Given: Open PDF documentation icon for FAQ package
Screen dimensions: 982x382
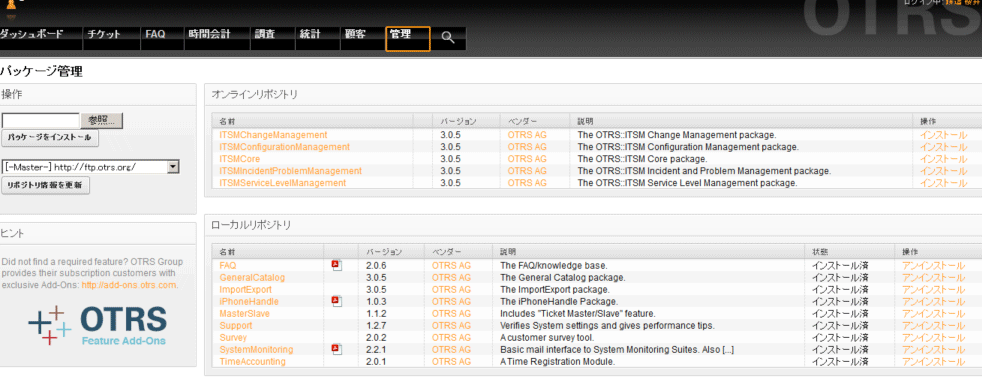Looking at the screenshot, I should click(x=336, y=266).
